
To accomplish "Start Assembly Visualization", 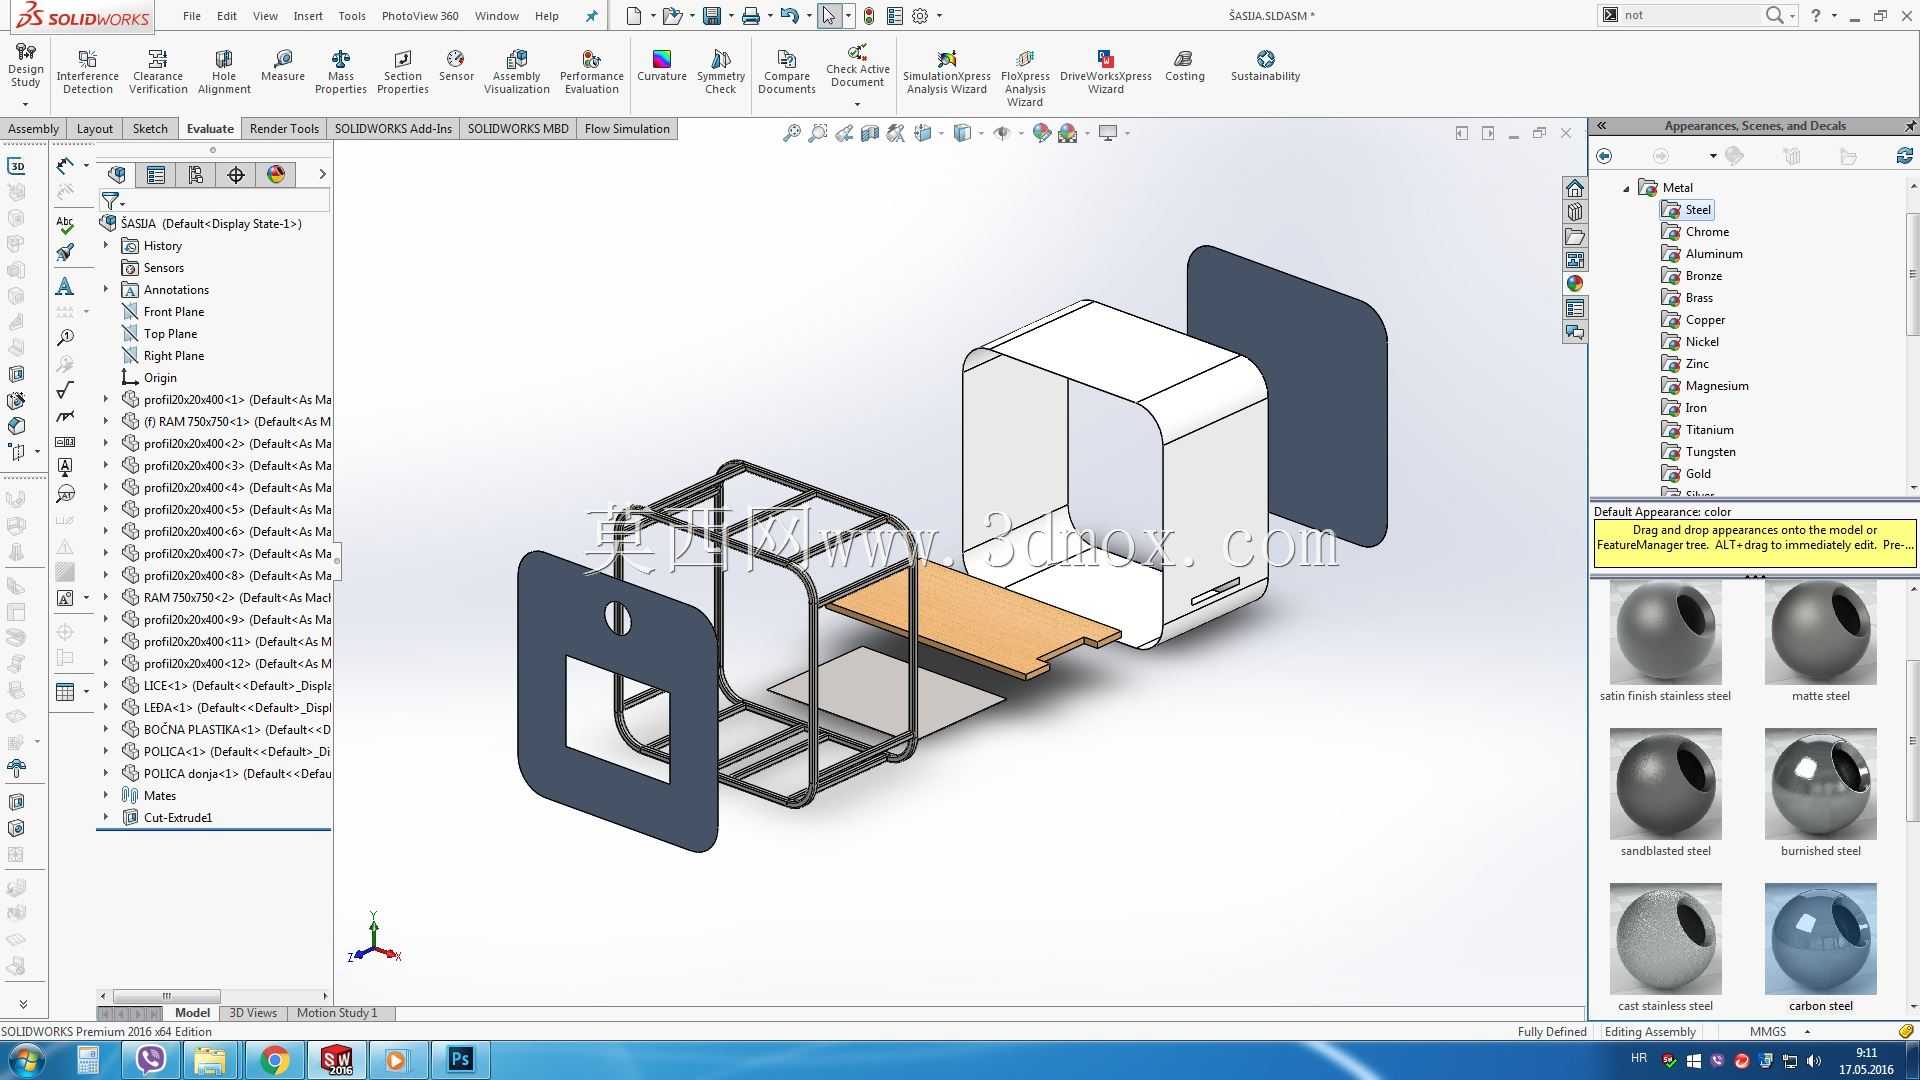I will 517,71.
